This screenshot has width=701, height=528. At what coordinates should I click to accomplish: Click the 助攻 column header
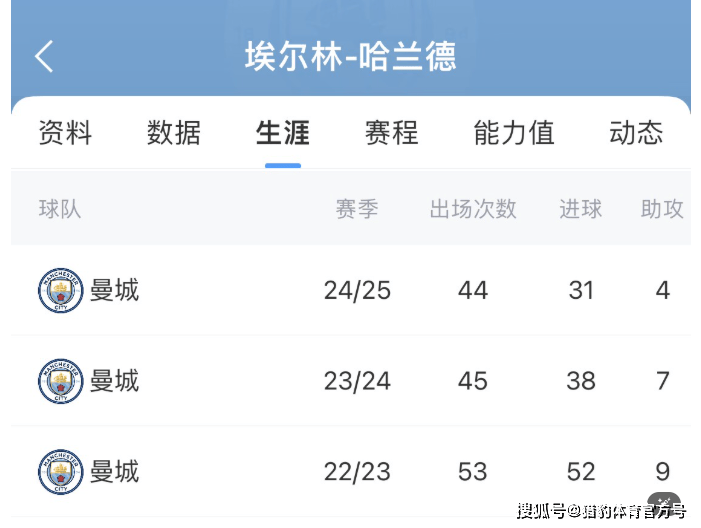click(662, 209)
